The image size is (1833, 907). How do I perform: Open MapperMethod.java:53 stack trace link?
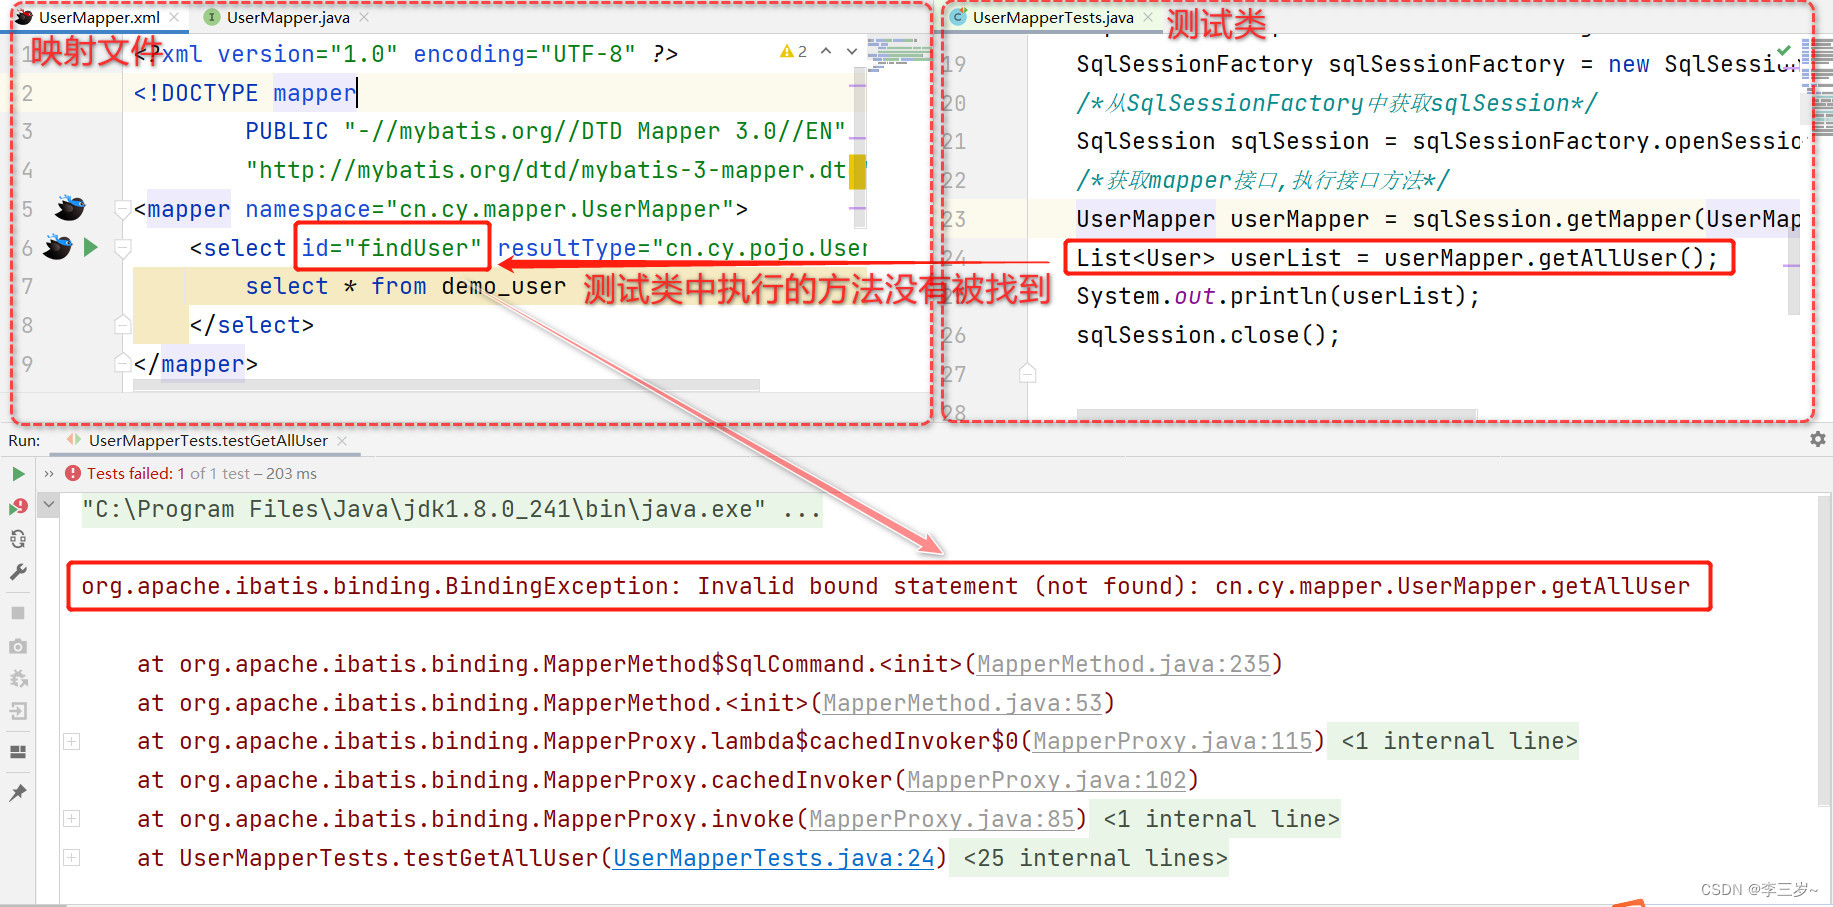pos(963,703)
